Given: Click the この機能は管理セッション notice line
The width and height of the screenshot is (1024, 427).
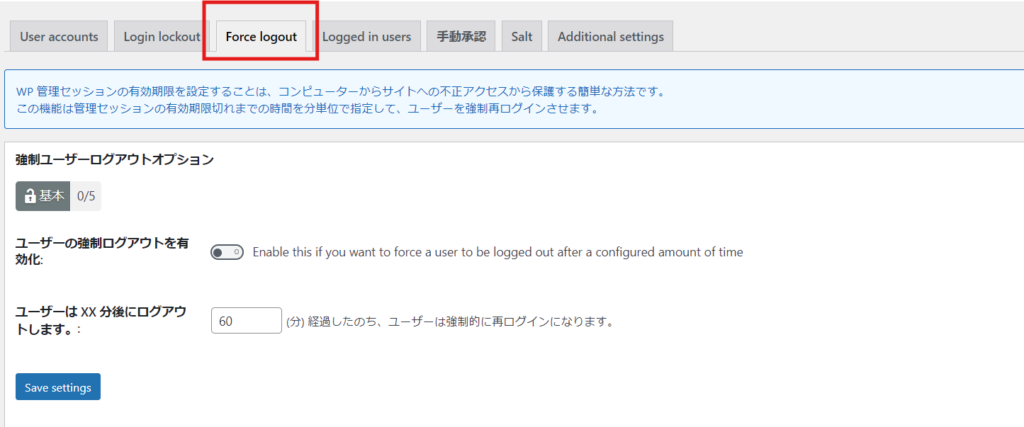Looking at the screenshot, I should click(x=307, y=108).
